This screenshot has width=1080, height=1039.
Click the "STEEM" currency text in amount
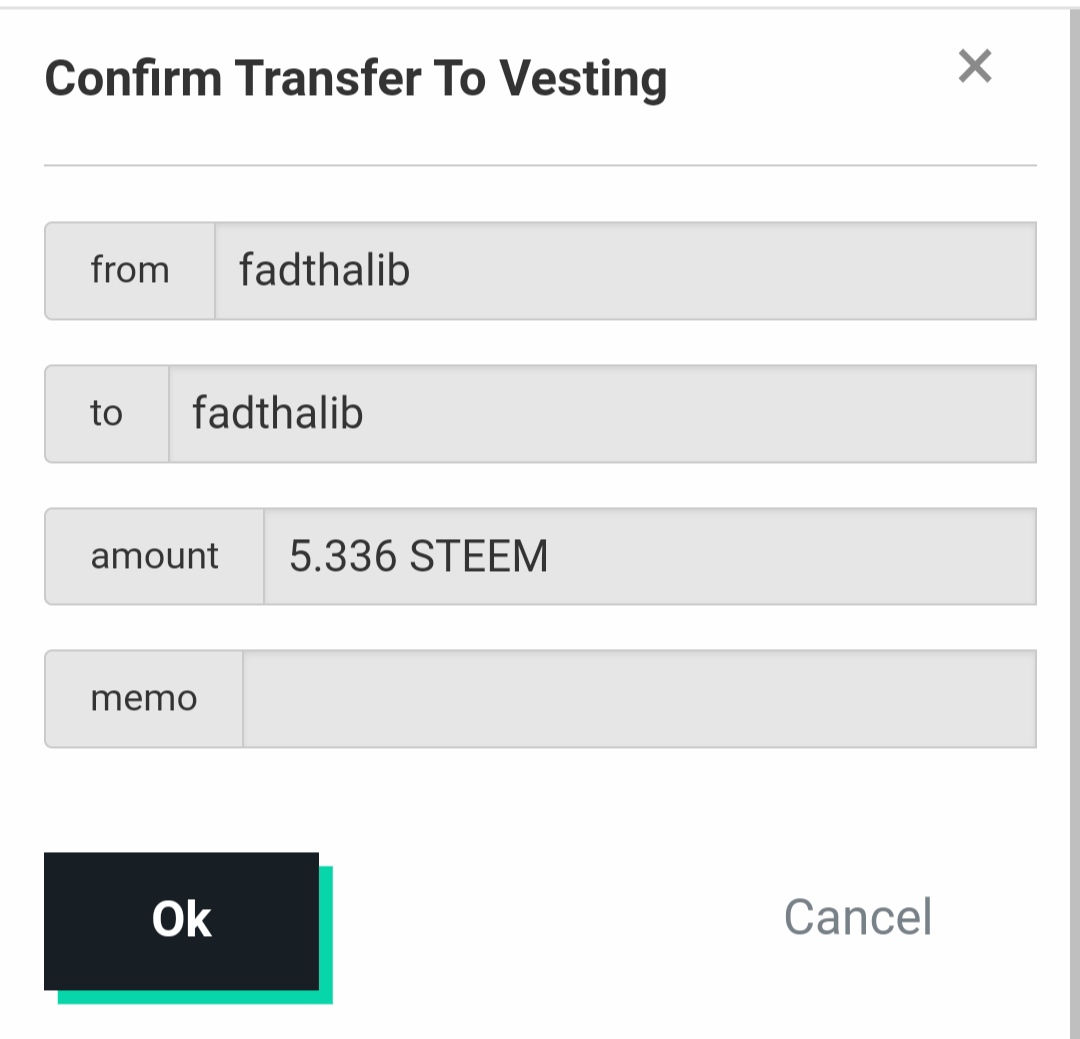coord(479,557)
